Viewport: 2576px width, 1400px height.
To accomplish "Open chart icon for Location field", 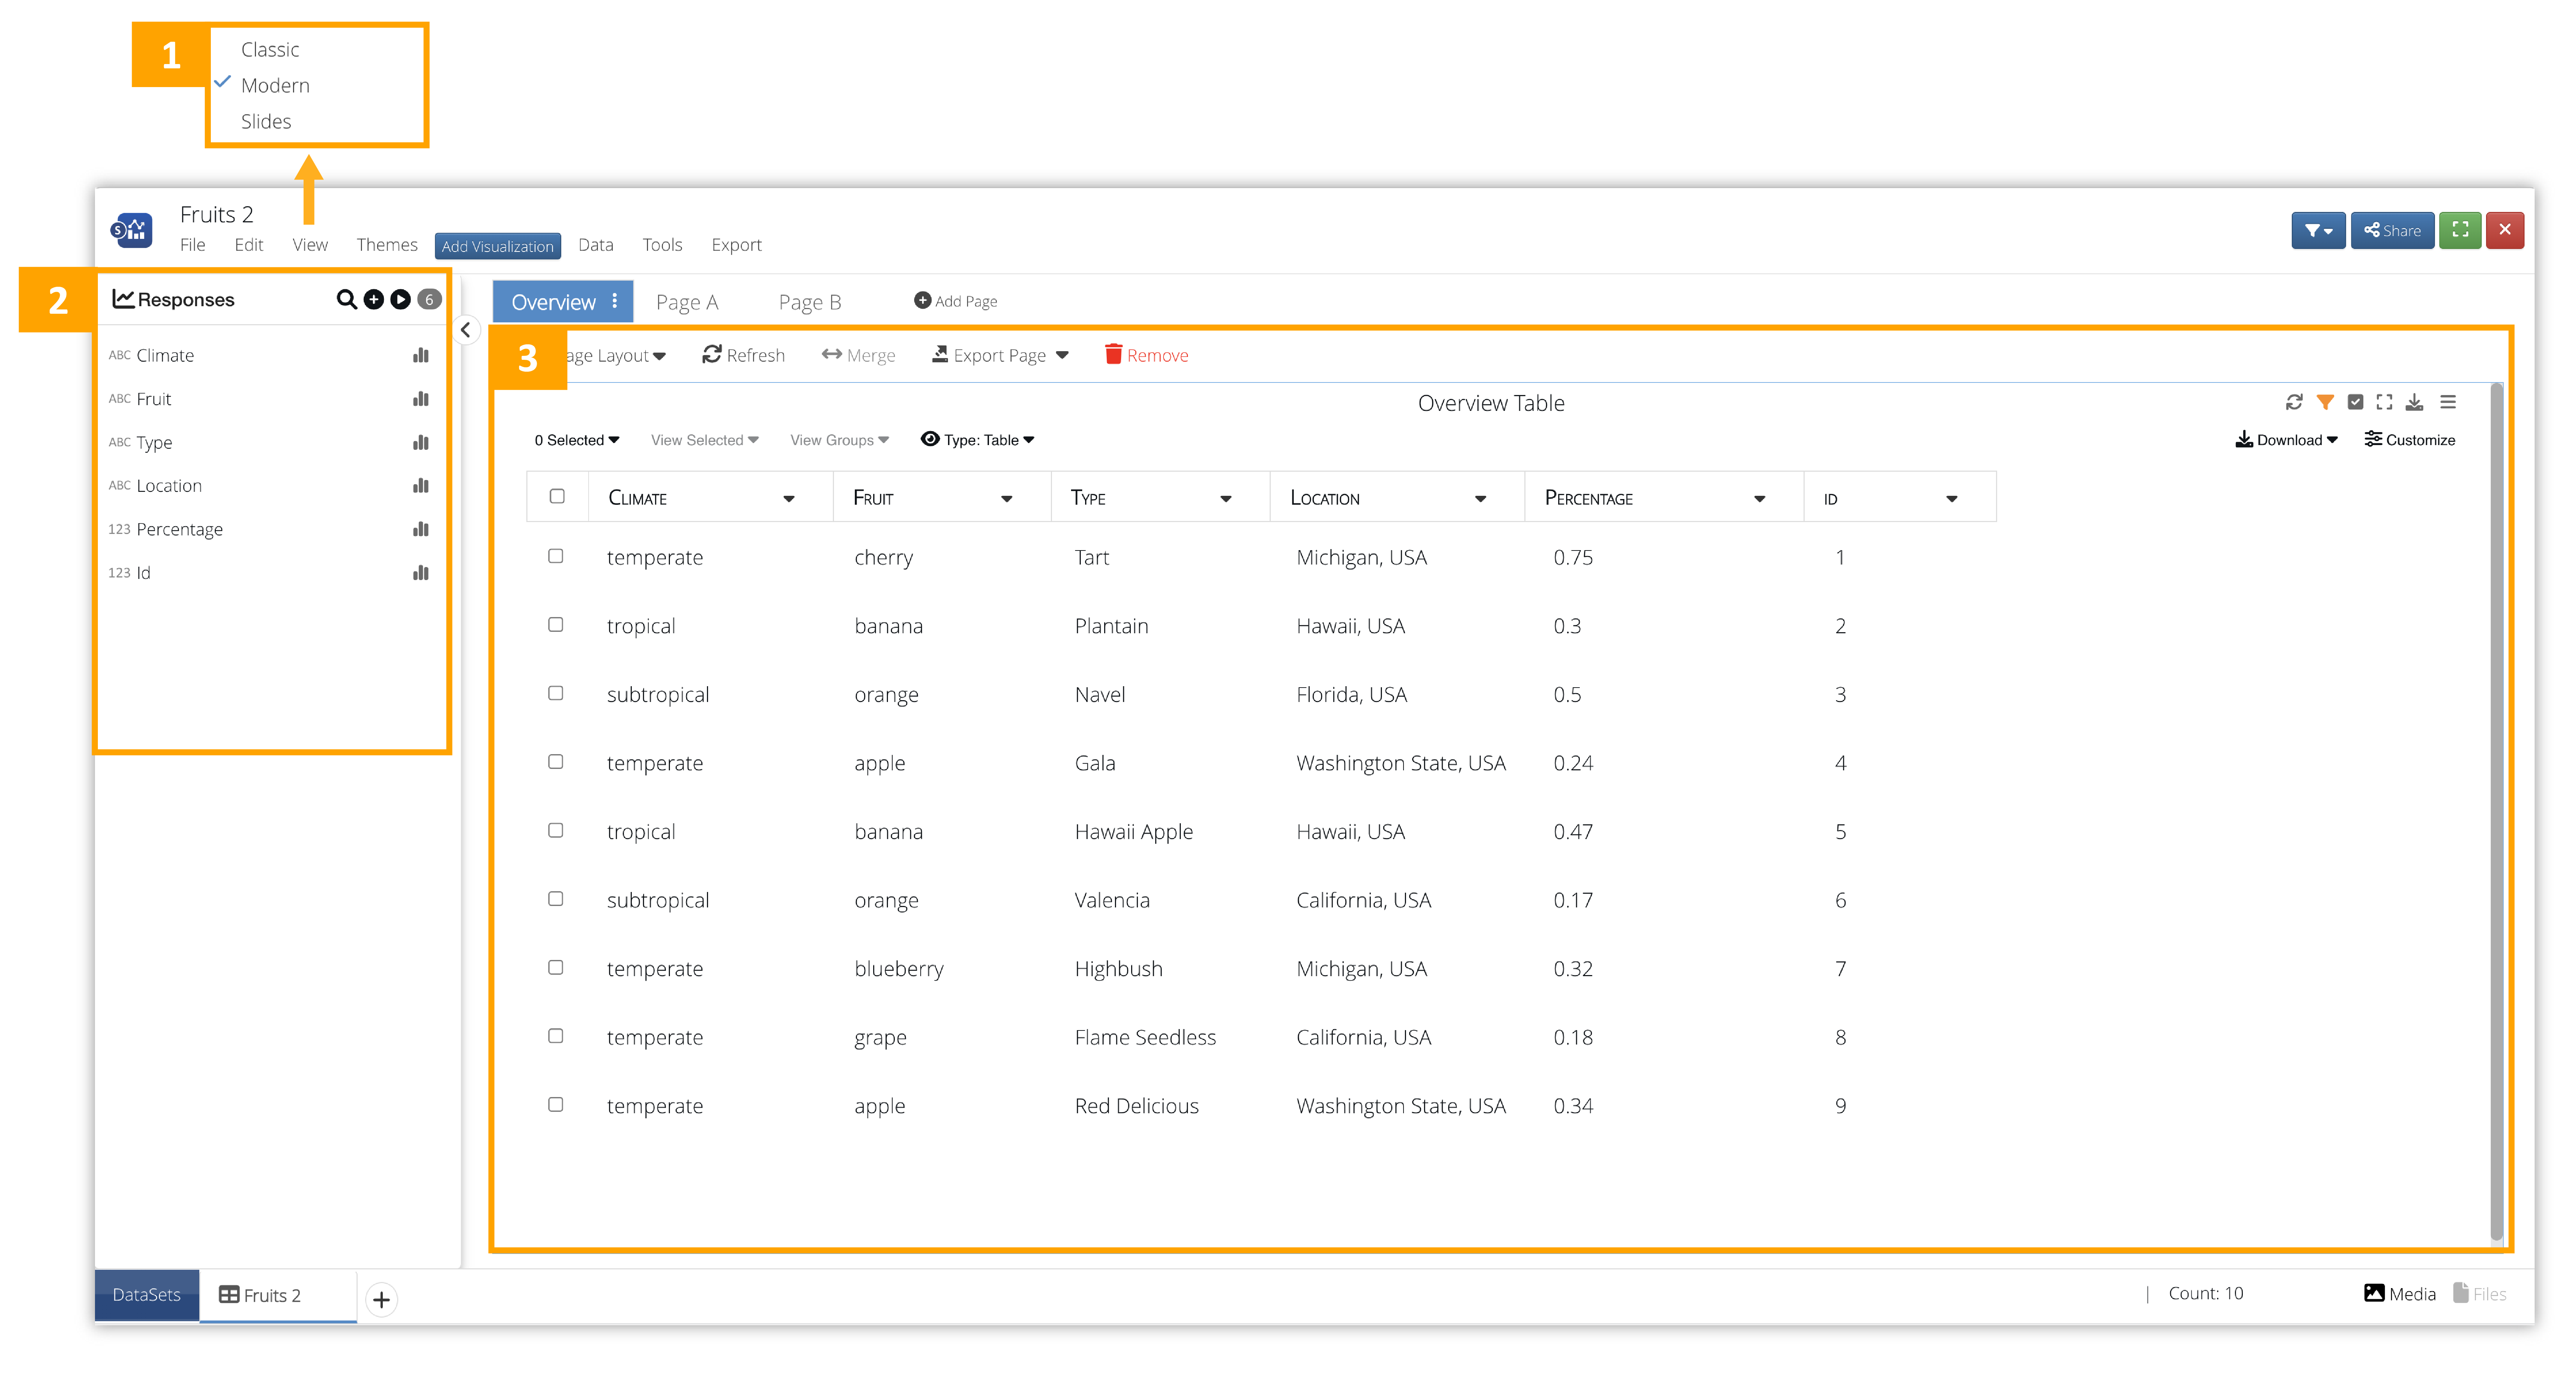I will pyautogui.click(x=421, y=486).
